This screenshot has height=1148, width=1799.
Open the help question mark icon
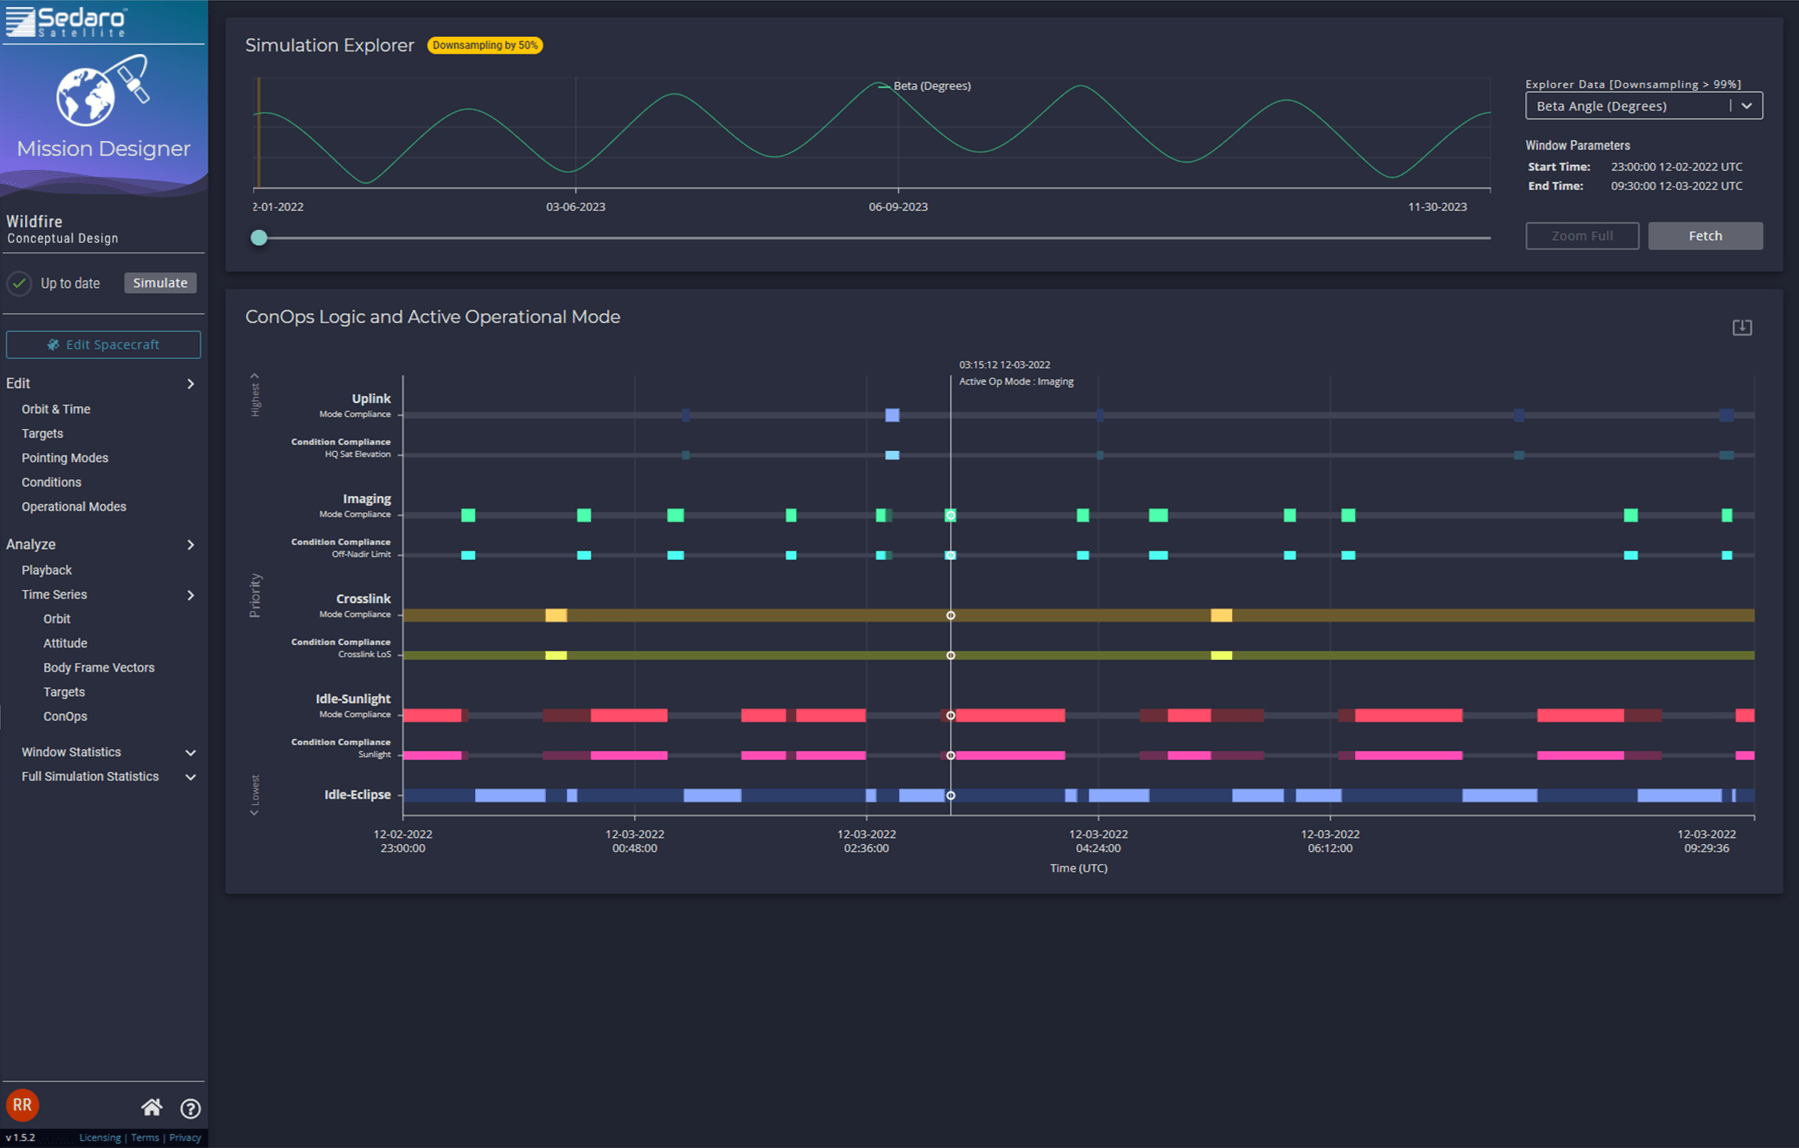tap(190, 1108)
